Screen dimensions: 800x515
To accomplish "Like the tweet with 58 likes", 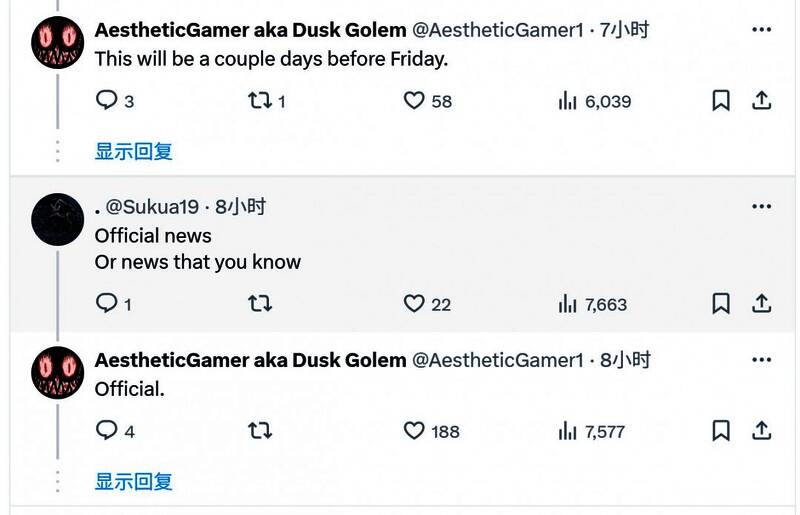I will pos(414,101).
